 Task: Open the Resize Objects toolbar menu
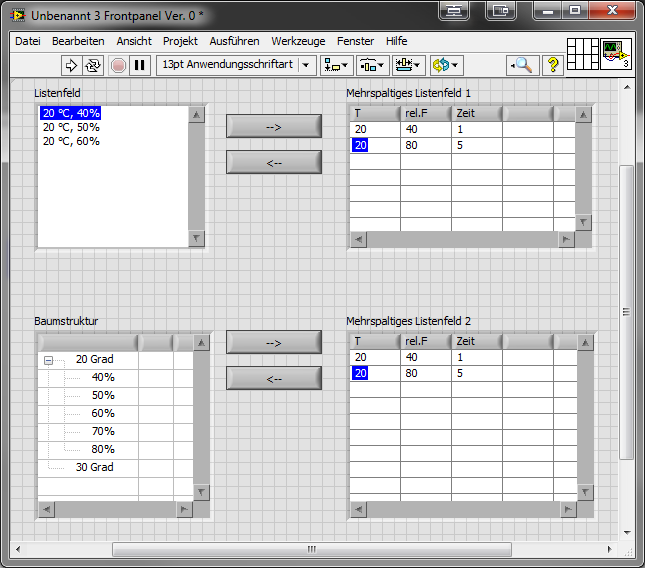coord(408,65)
